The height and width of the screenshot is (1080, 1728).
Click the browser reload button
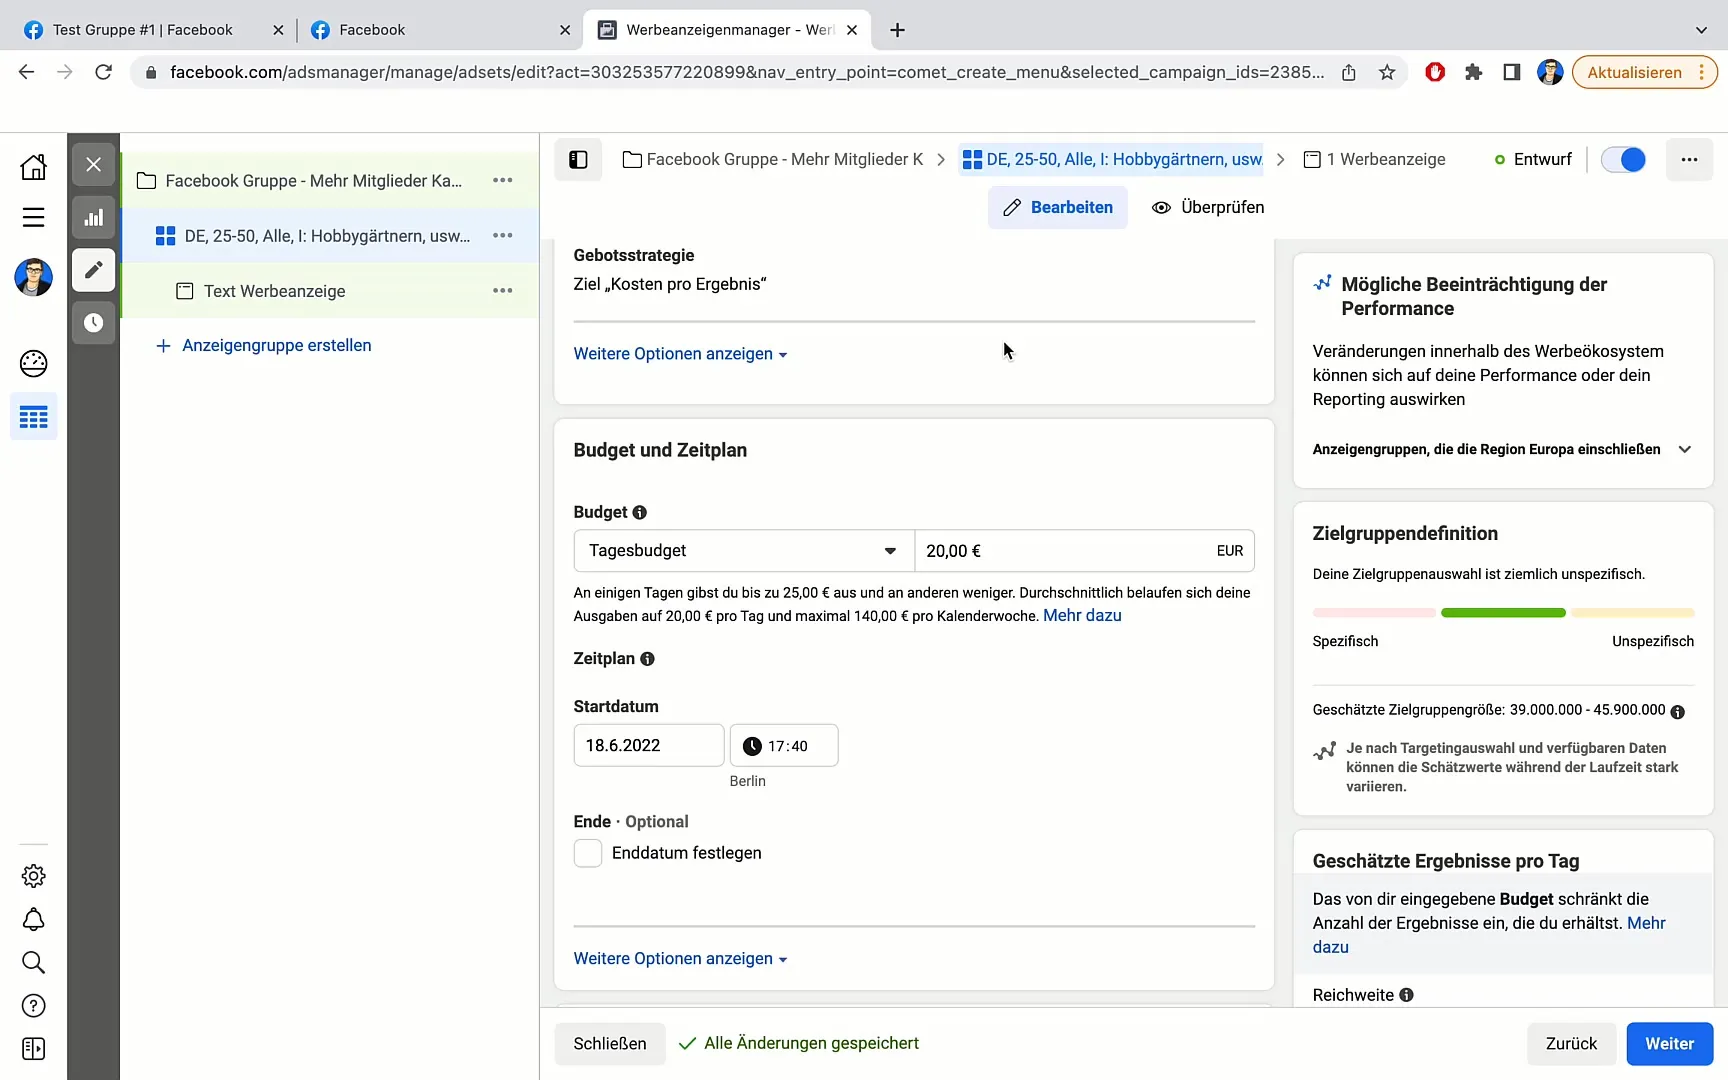[103, 72]
